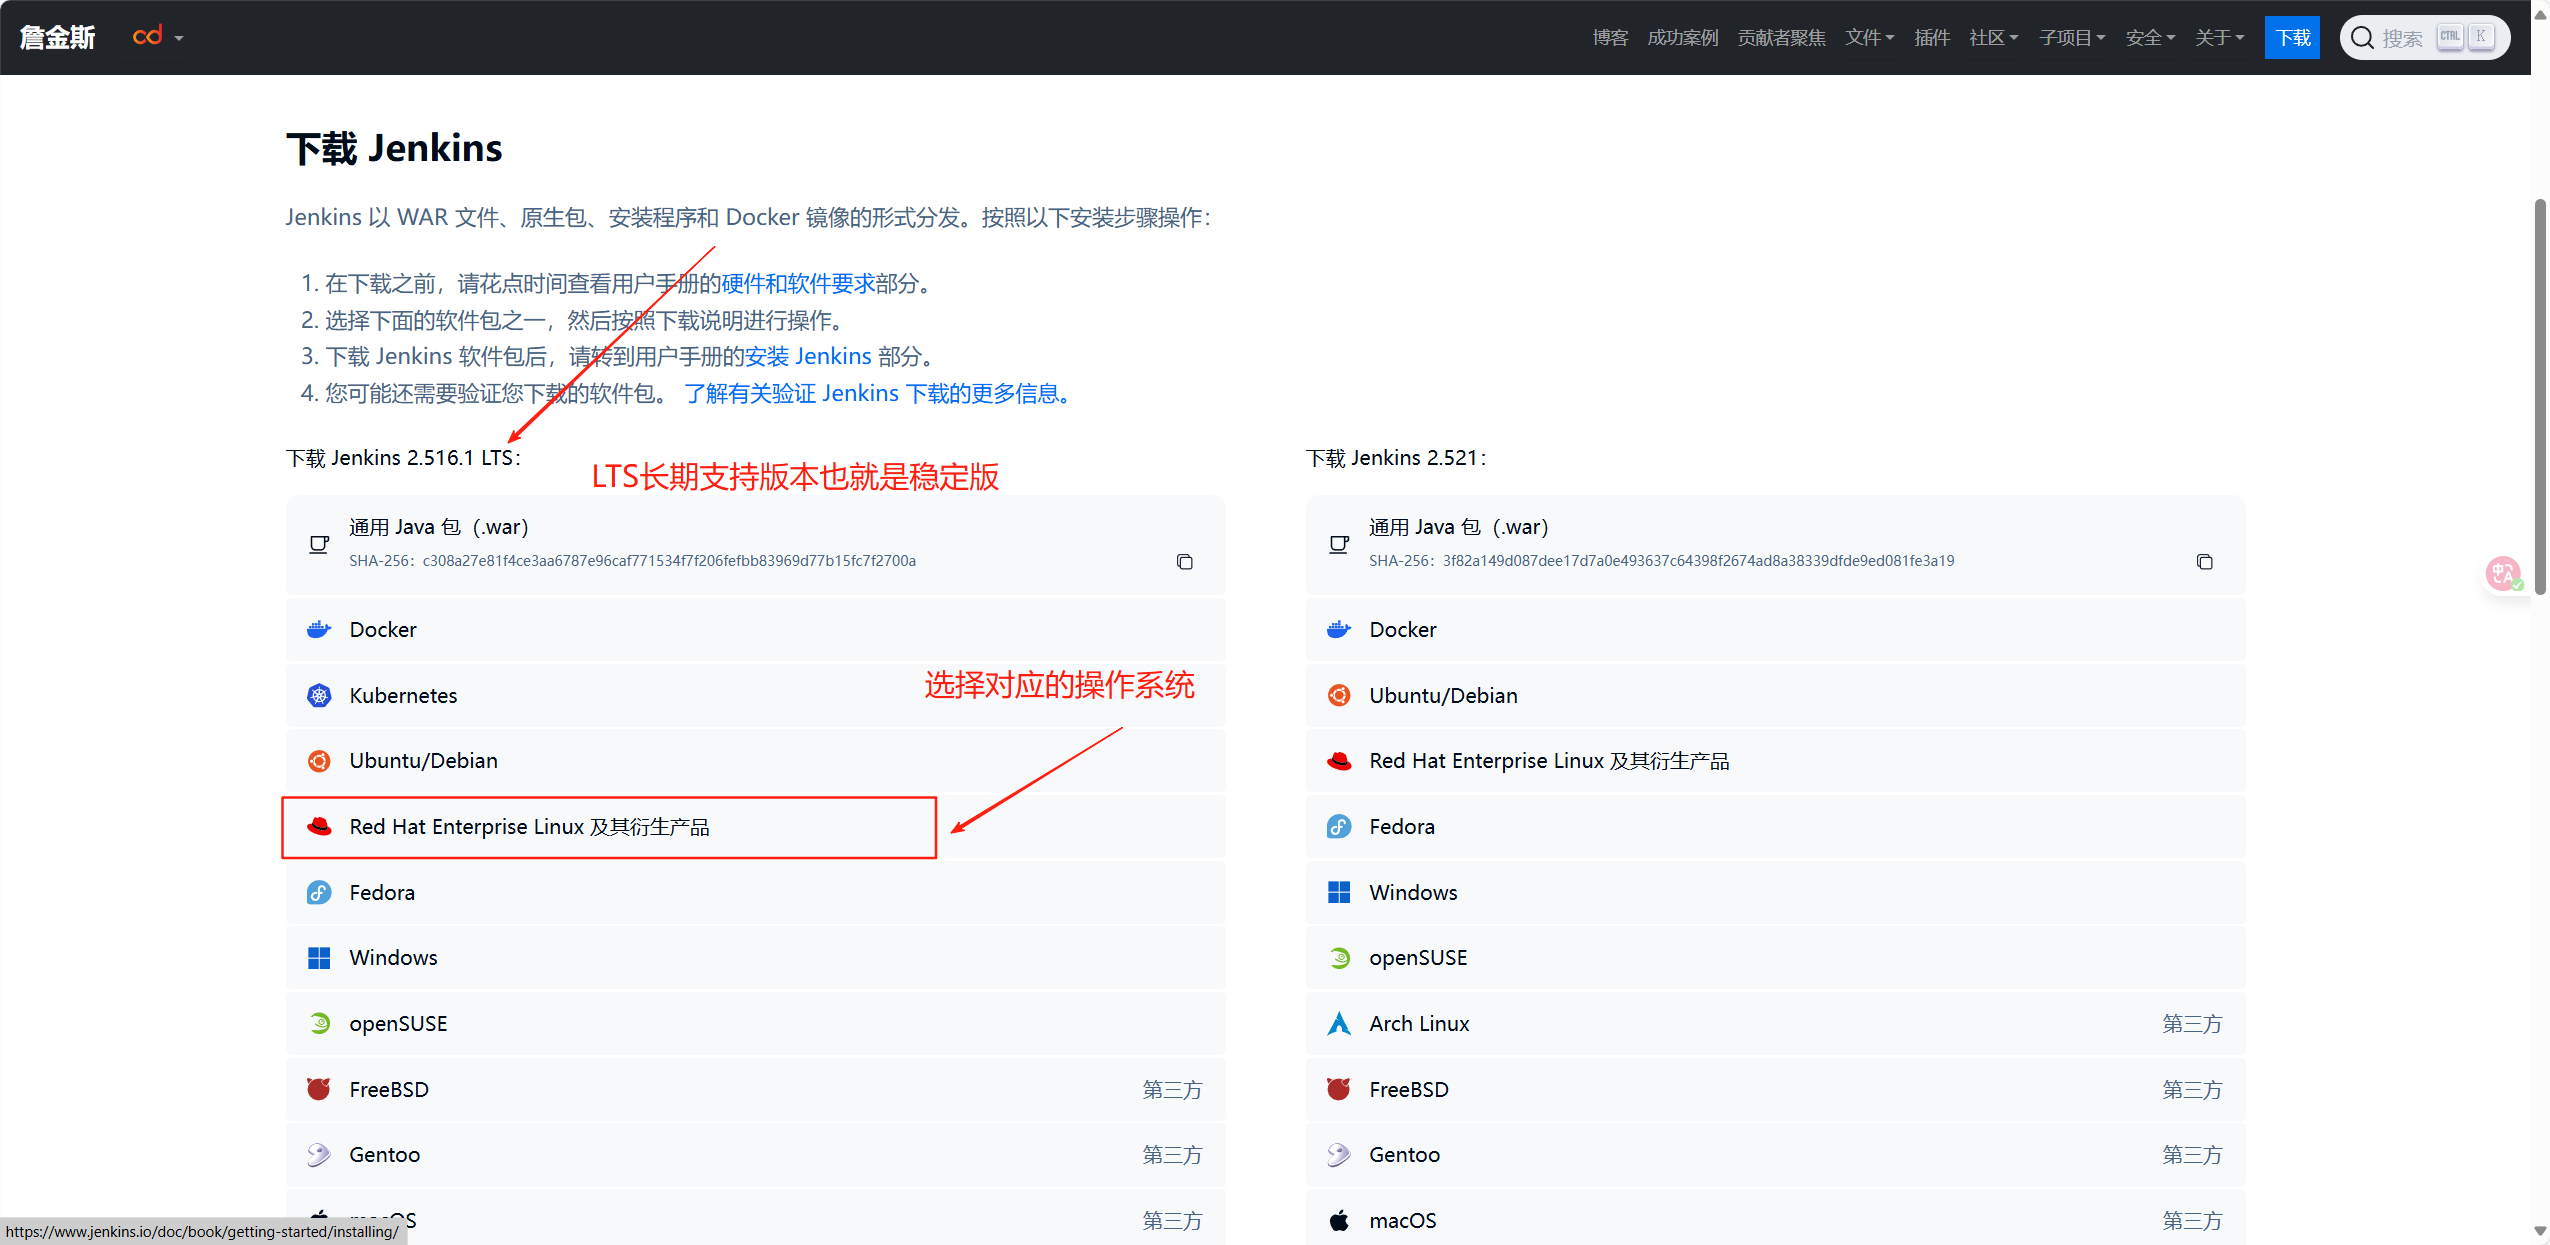
Task: Download LTS 通用 Java 包 (.war)
Action: click(755, 545)
